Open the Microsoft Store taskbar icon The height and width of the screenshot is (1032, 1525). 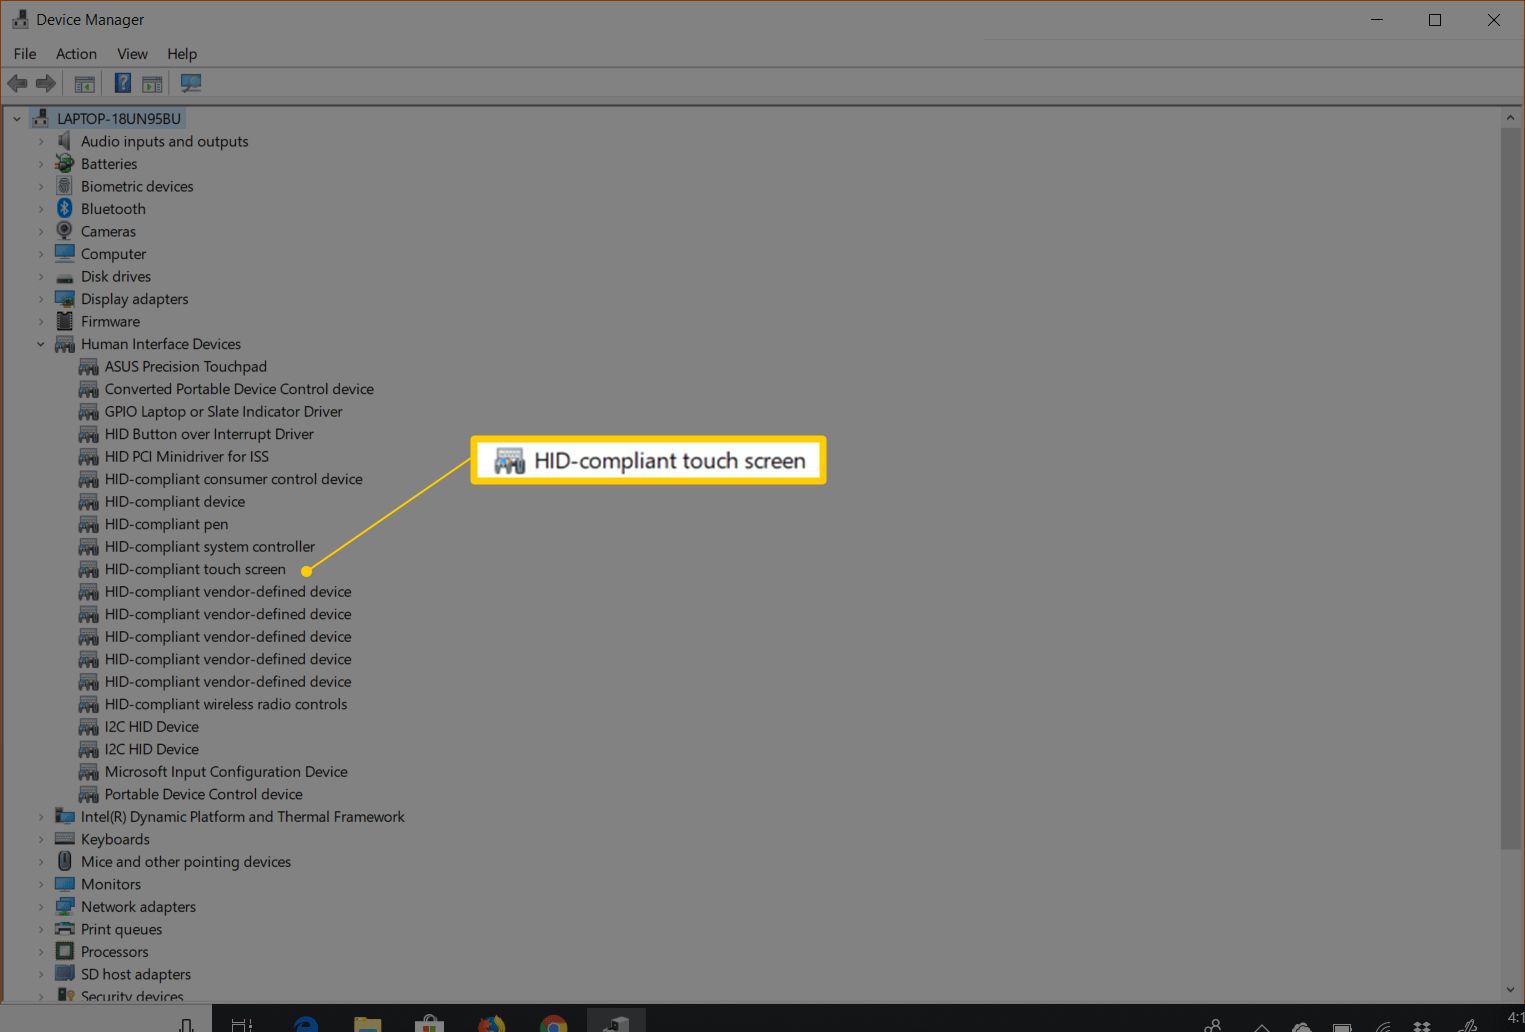point(430,1023)
